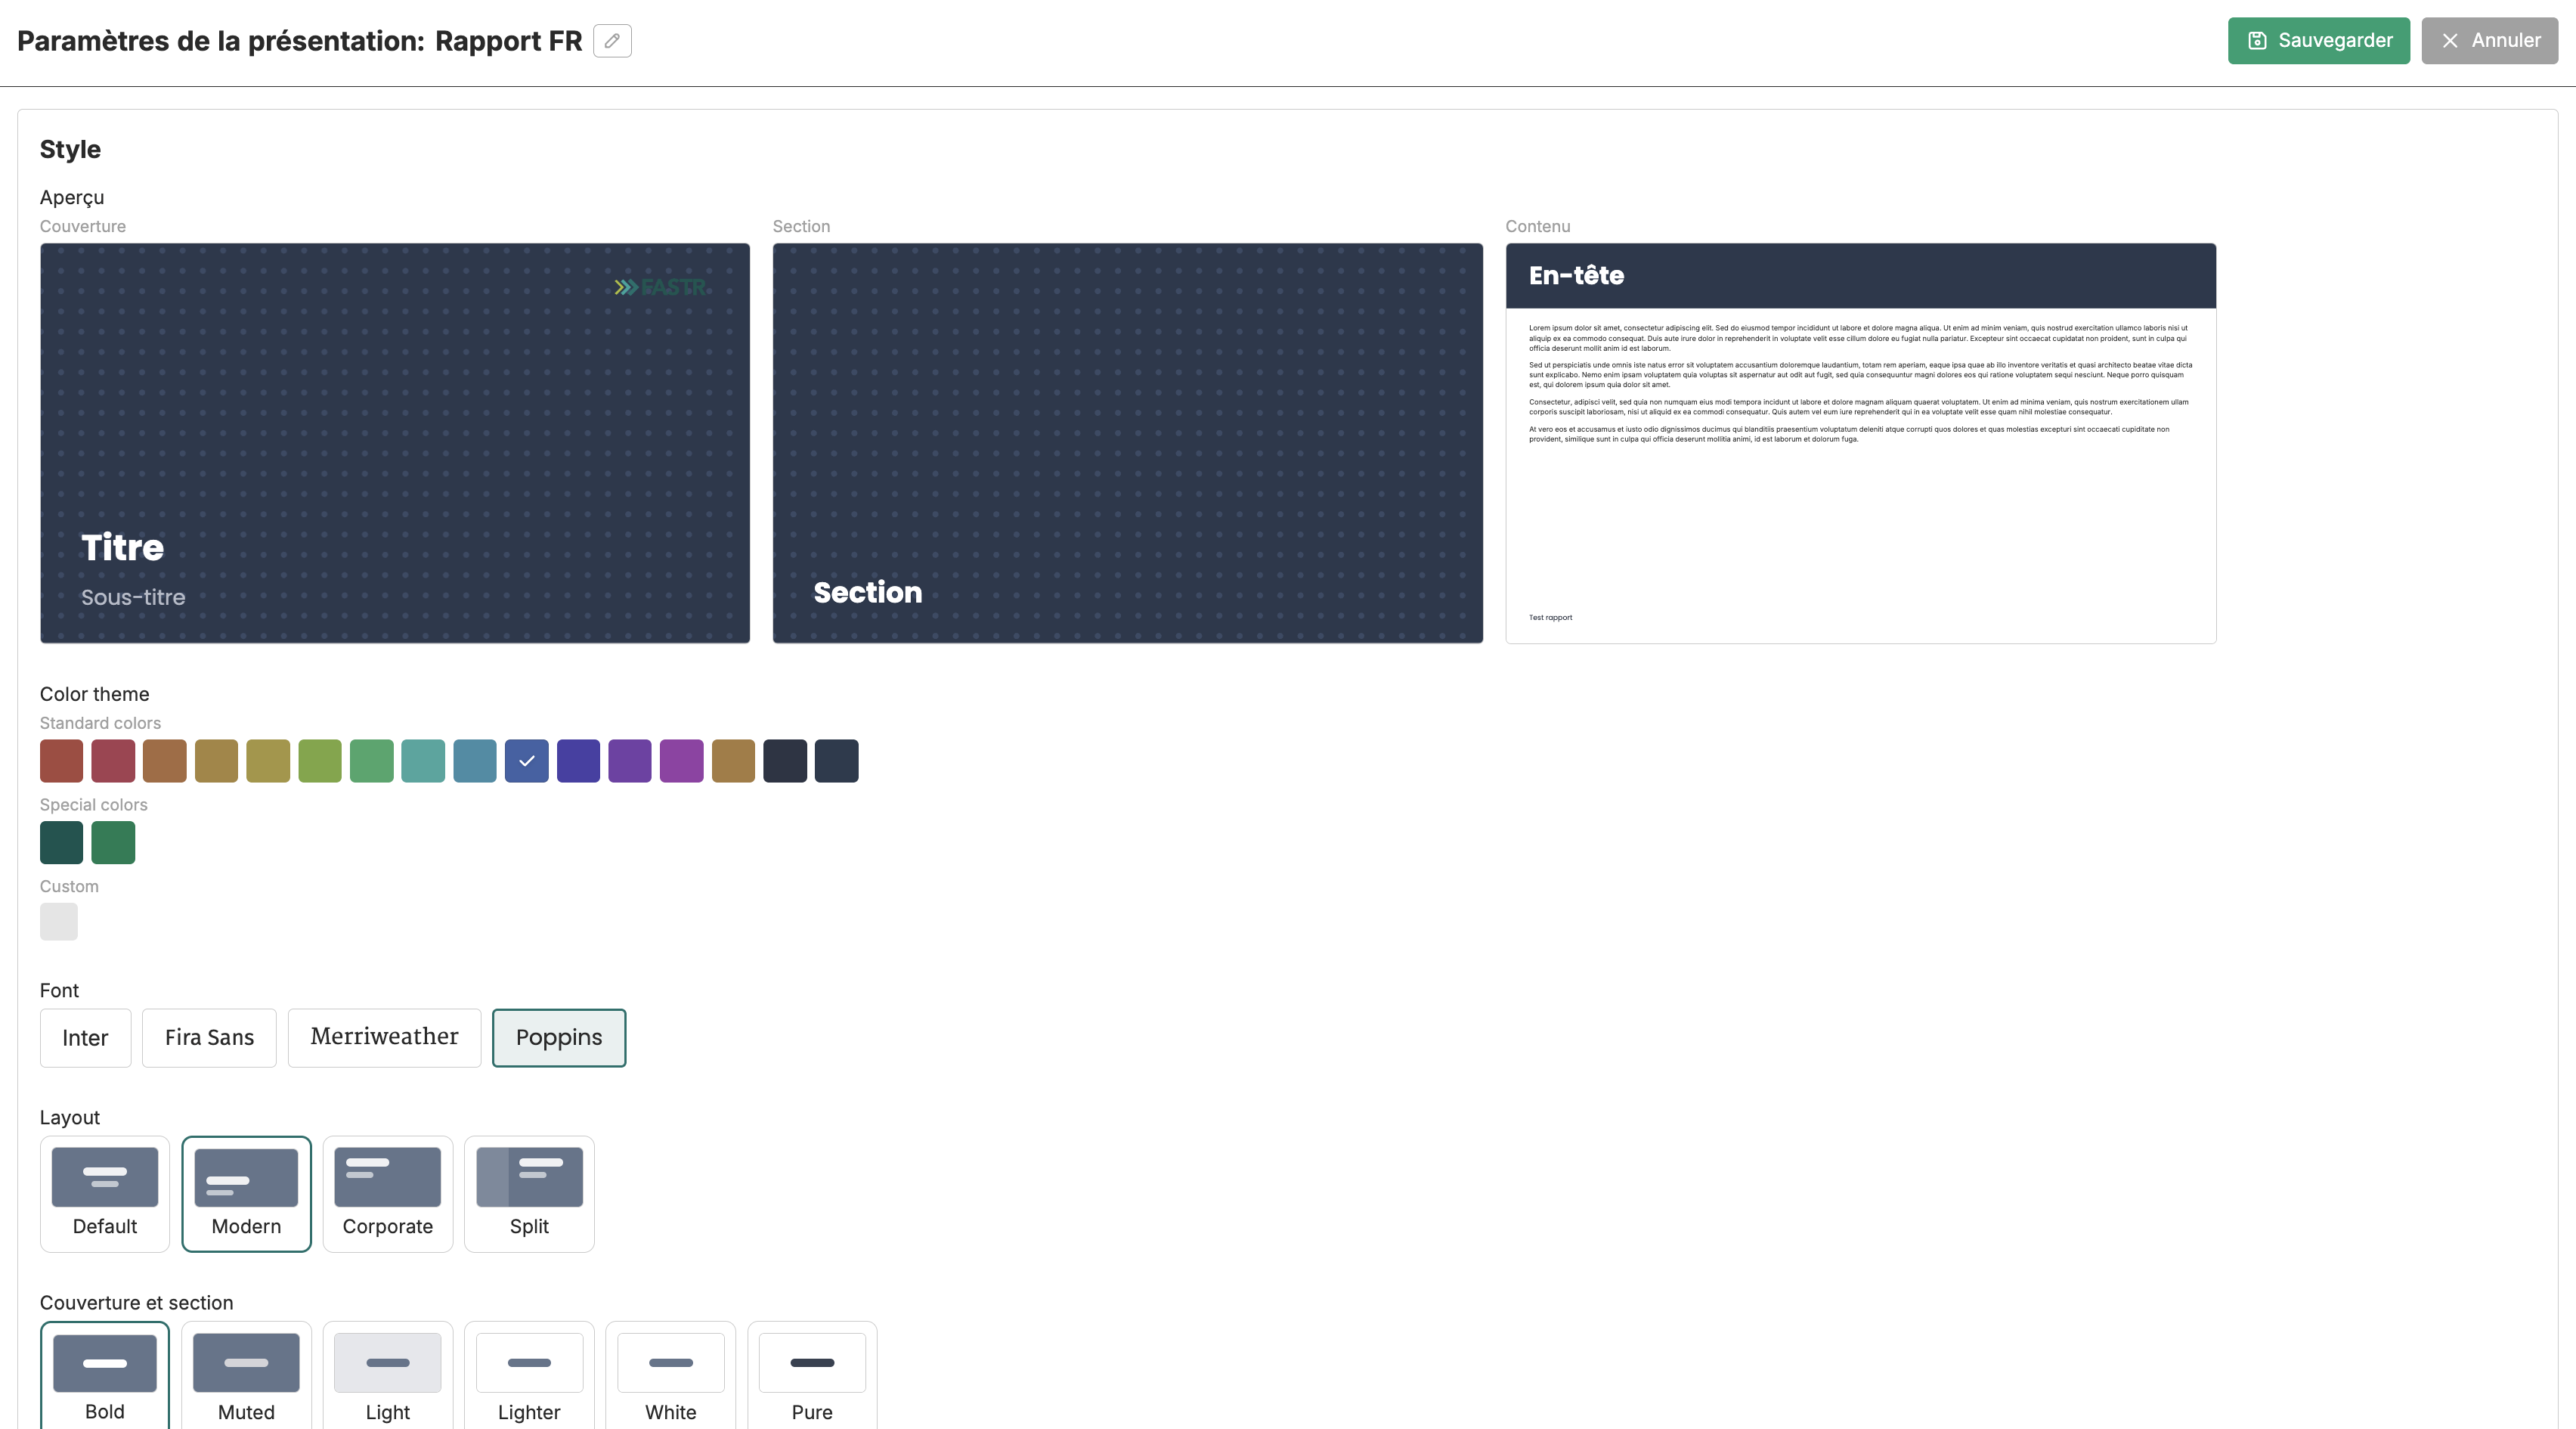The height and width of the screenshot is (1429, 2576).
Task: Click the FASTR logo on cover preview
Action: pyautogui.click(x=661, y=288)
